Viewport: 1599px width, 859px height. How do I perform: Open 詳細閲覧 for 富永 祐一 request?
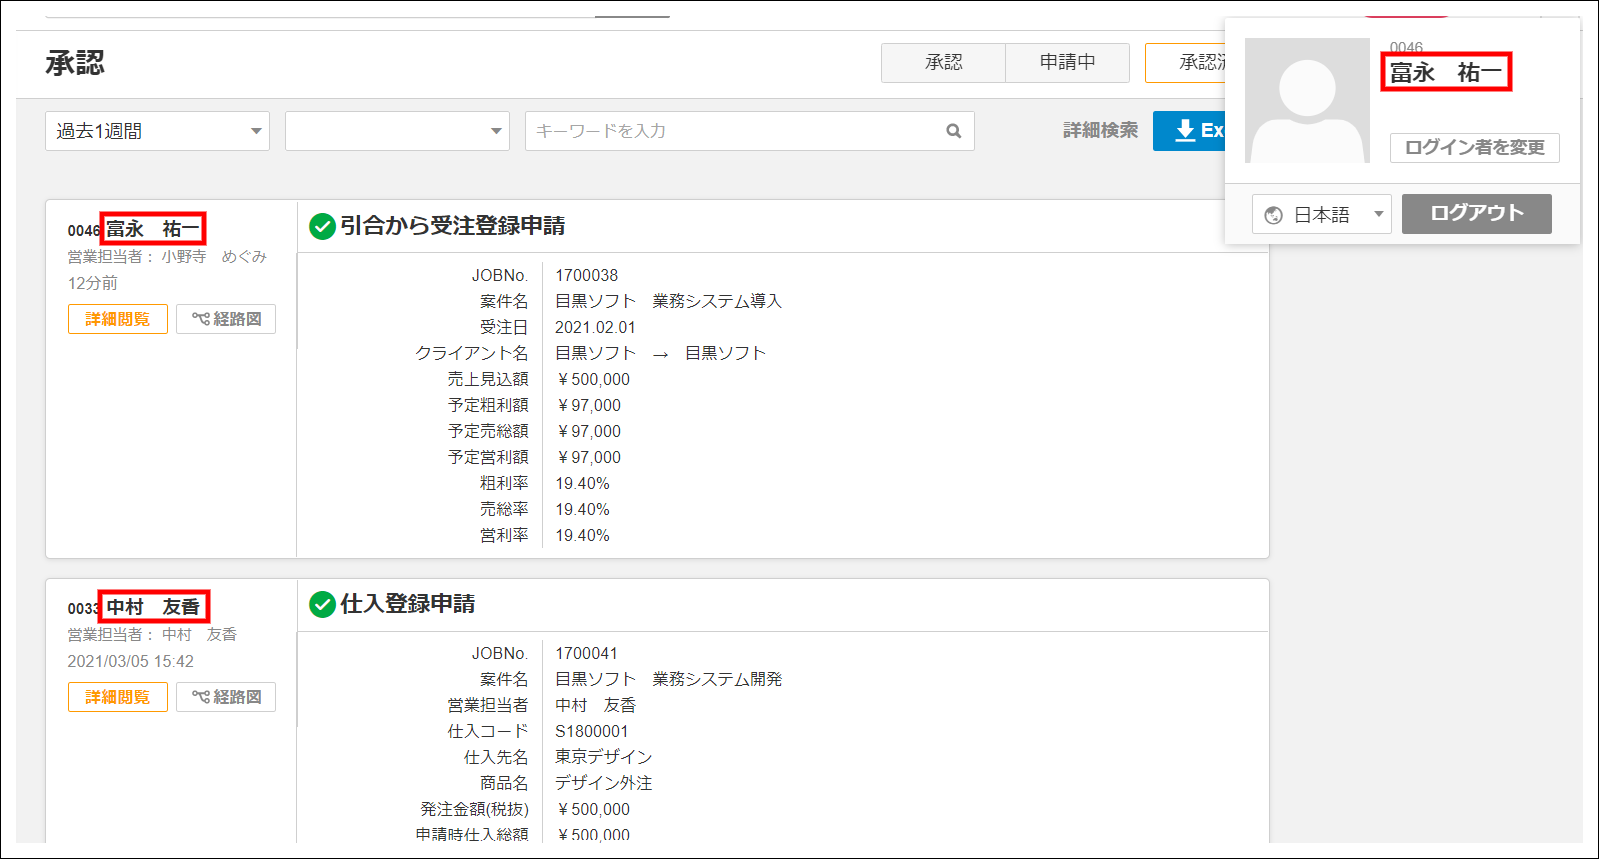tap(118, 319)
